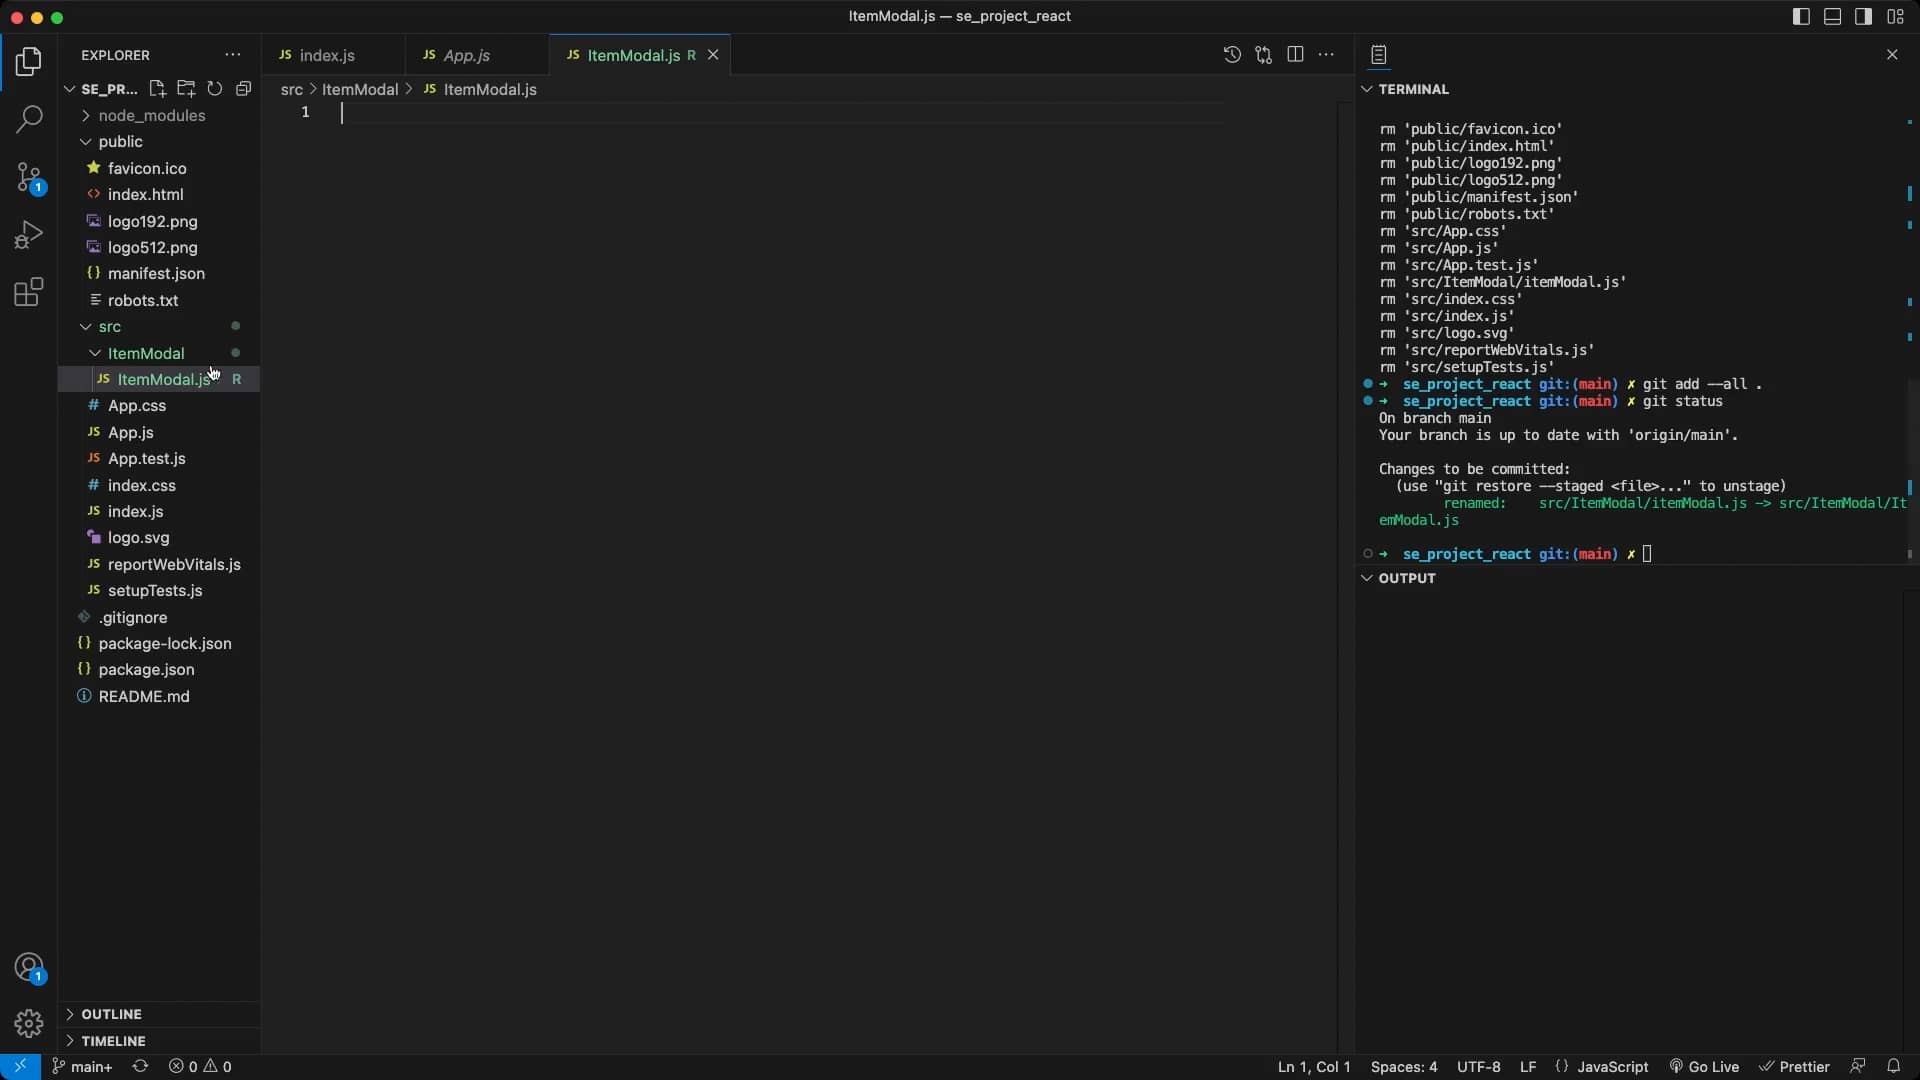Toggle the bottom panel visibility
Image resolution: width=1920 pixels, height=1080 pixels.
click(1832, 17)
